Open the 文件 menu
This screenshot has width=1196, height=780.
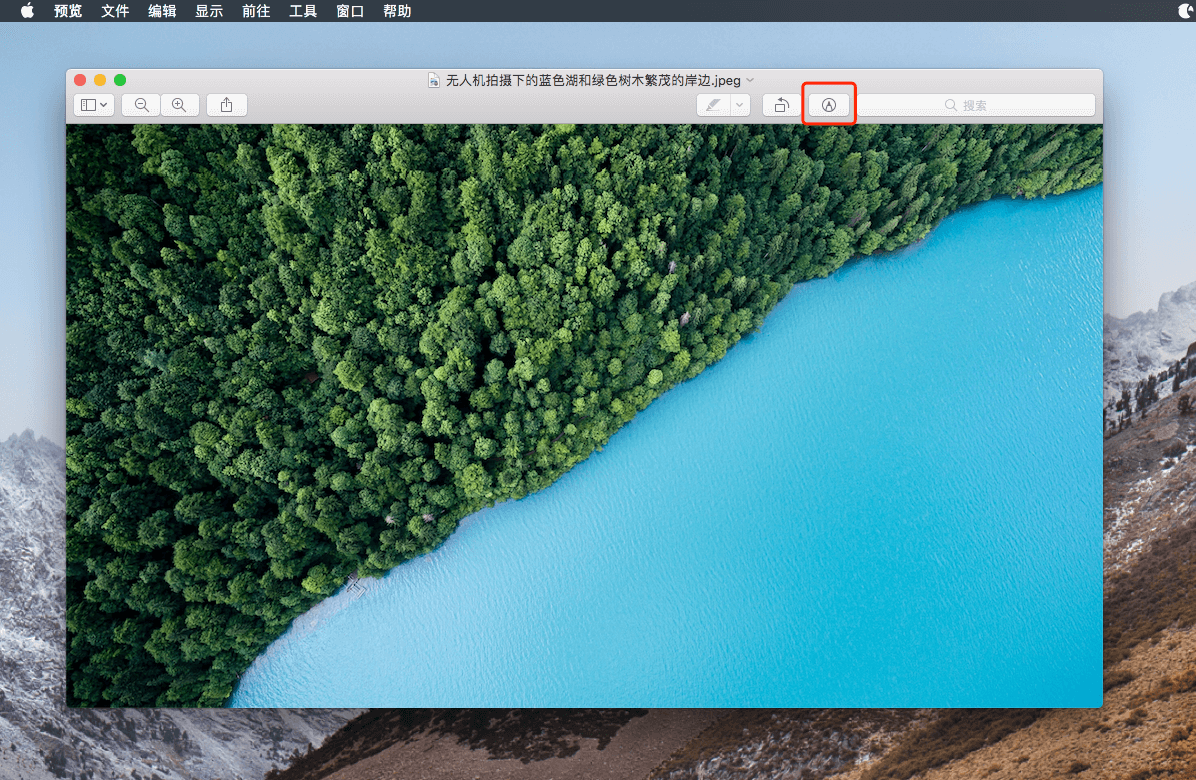[x=115, y=11]
